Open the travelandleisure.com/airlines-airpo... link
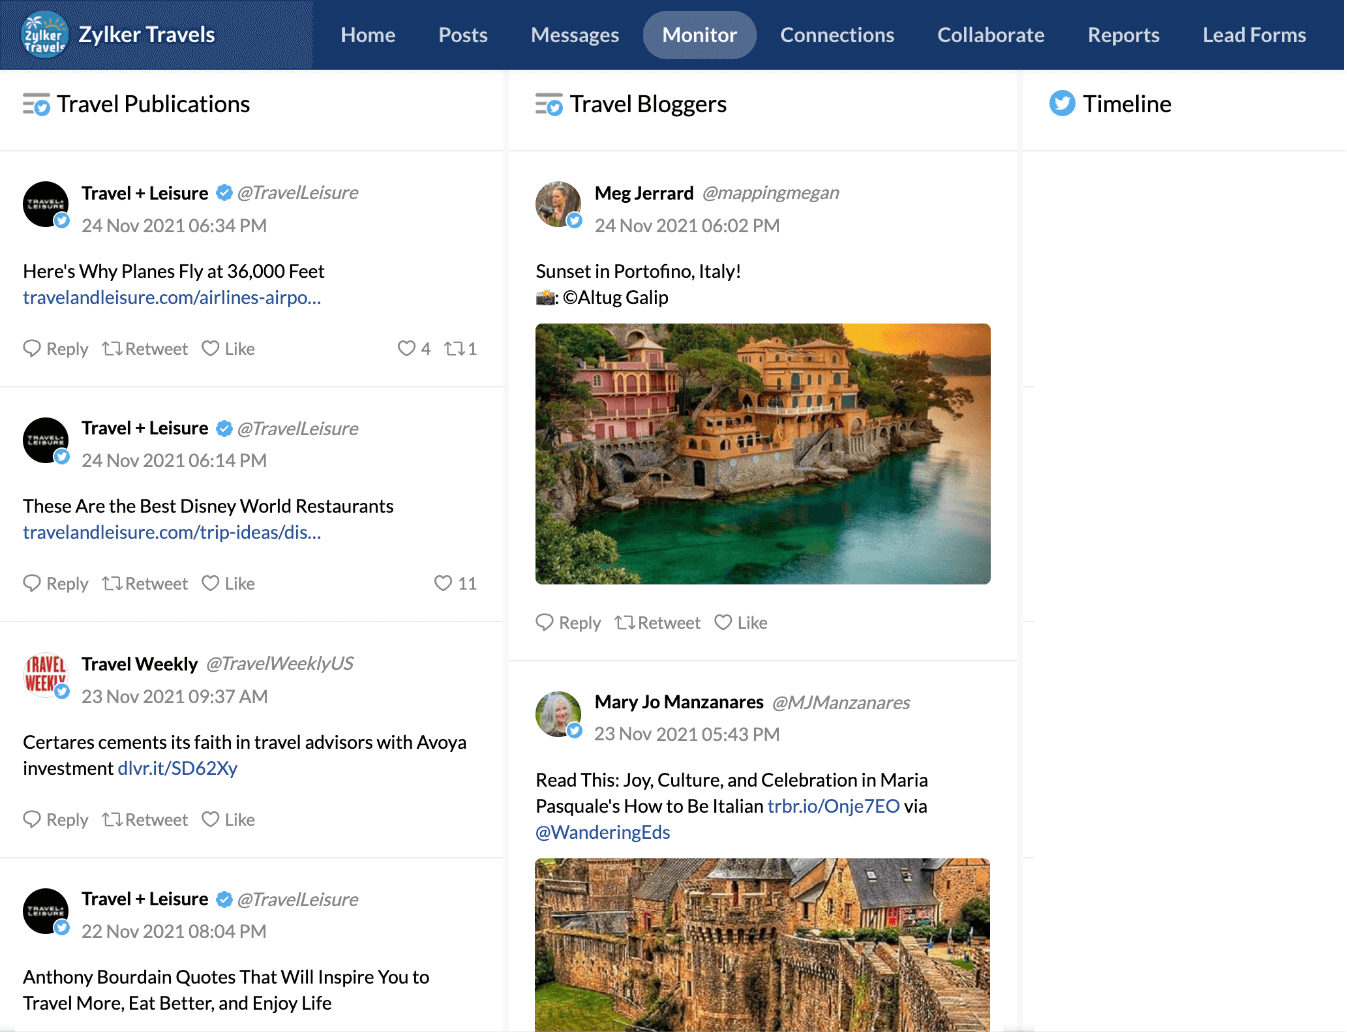The height and width of the screenshot is (1032, 1347). [172, 297]
